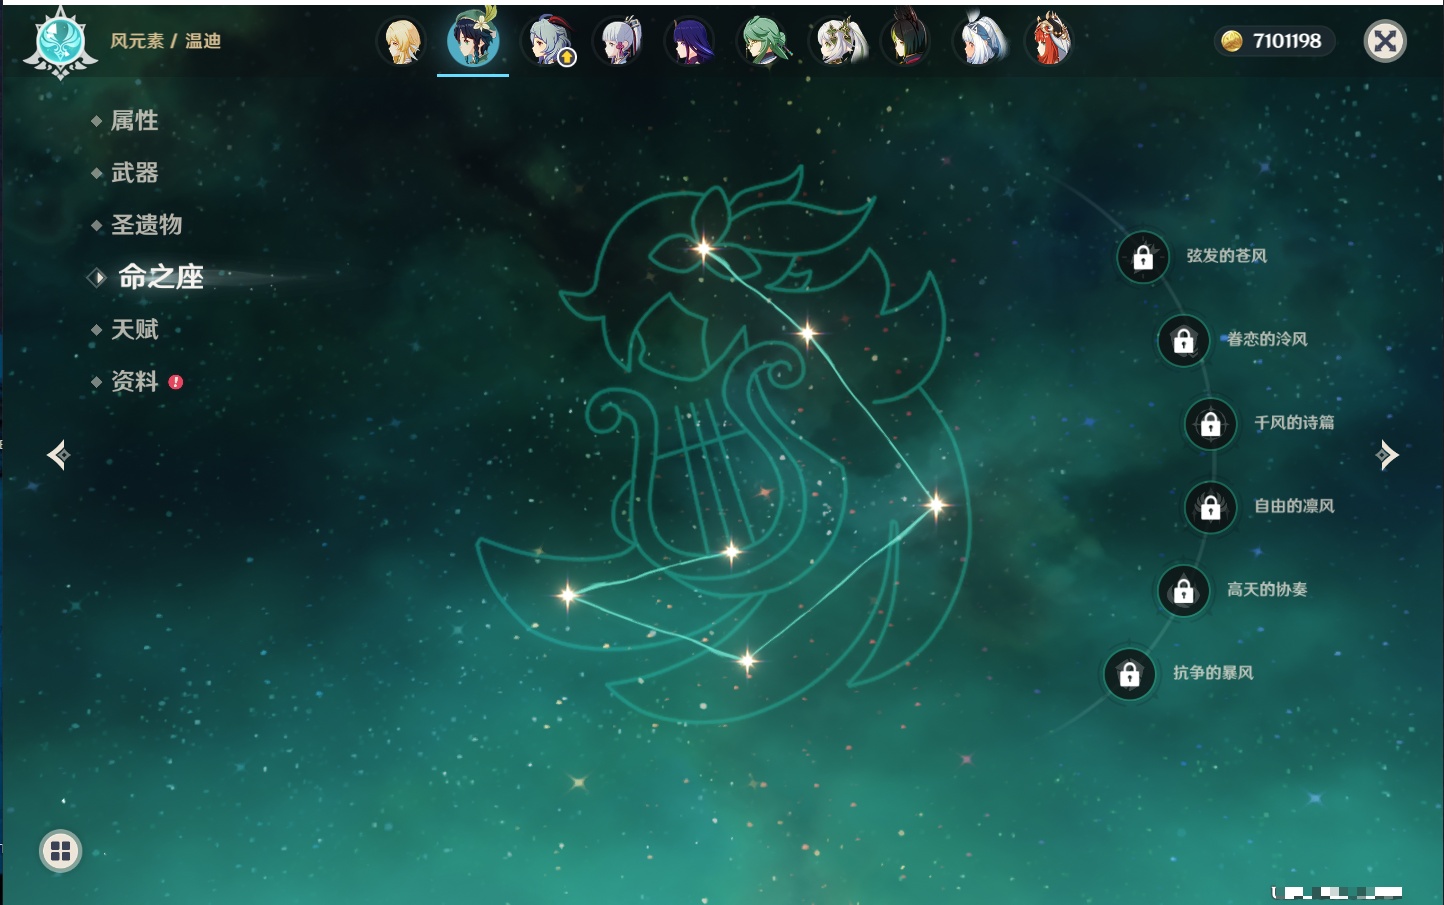Click the Mora amount 7101198
Image resolution: width=1444 pixels, height=905 pixels.
[1287, 41]
